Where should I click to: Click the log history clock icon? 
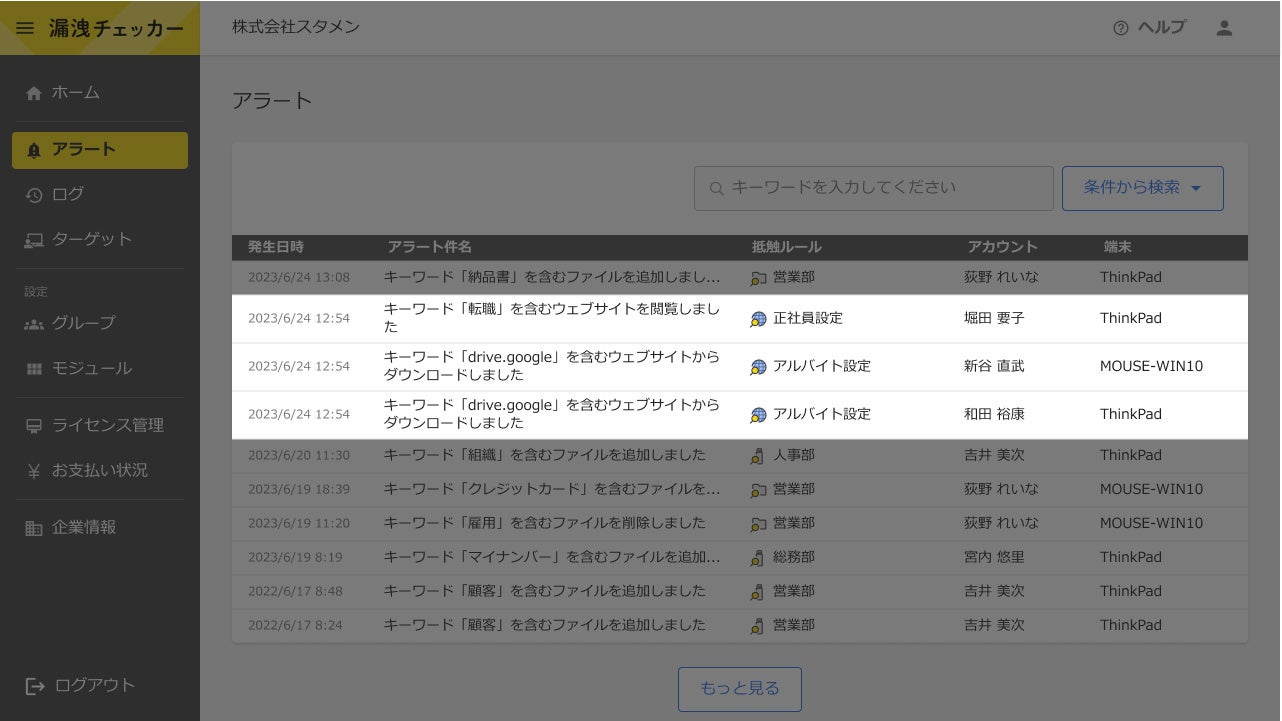tap(34, 195)
